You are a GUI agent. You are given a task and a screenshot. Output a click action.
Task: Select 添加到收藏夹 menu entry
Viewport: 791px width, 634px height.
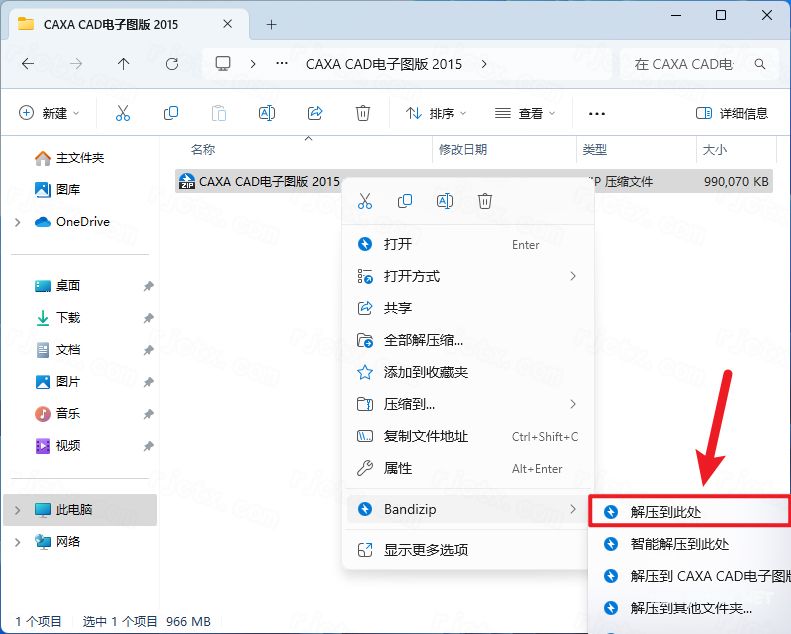(x=468, y=372)
